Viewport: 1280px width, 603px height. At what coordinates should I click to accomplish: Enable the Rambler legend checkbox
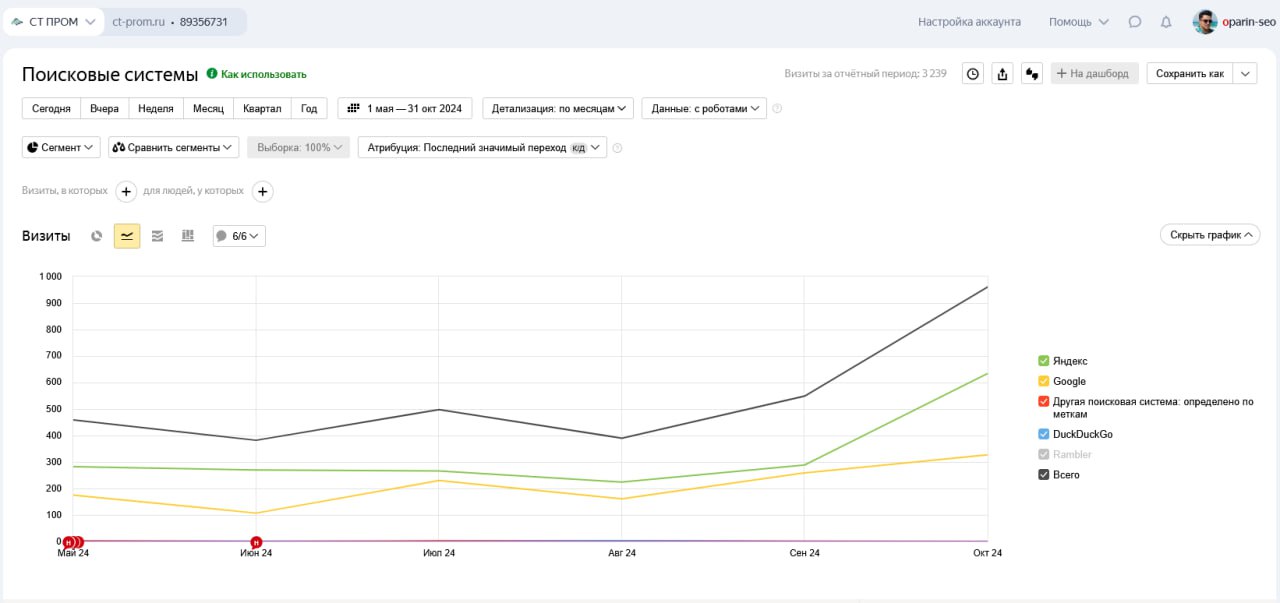[x=1044, y=455]
